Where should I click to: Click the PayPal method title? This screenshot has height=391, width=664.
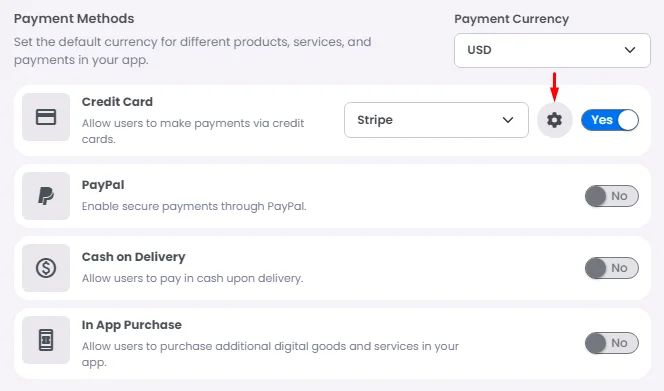tap(103, 185)
